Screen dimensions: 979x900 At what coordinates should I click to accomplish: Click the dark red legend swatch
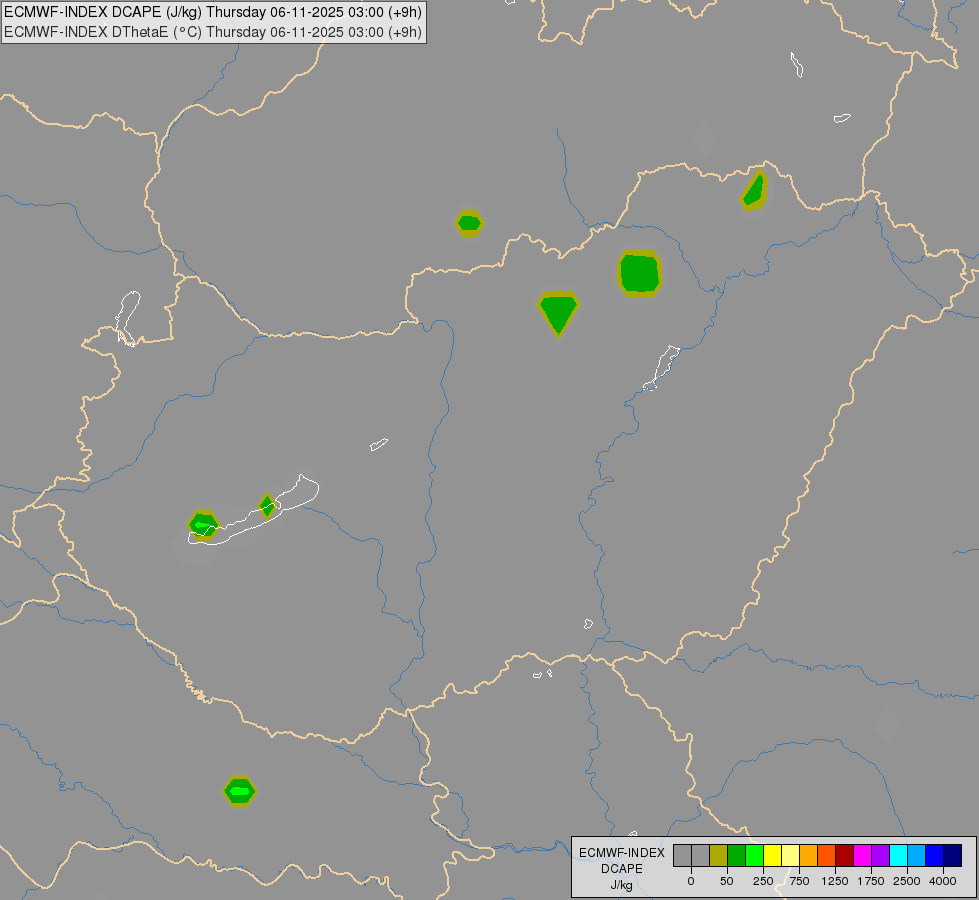click(845, 855)
